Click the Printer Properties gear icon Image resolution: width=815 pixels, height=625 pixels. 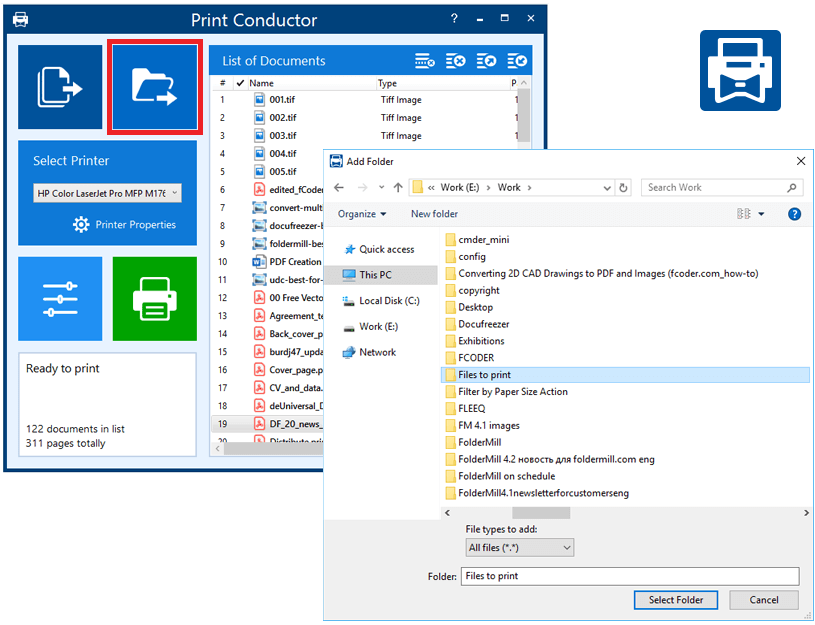click(x=81, y=225)
